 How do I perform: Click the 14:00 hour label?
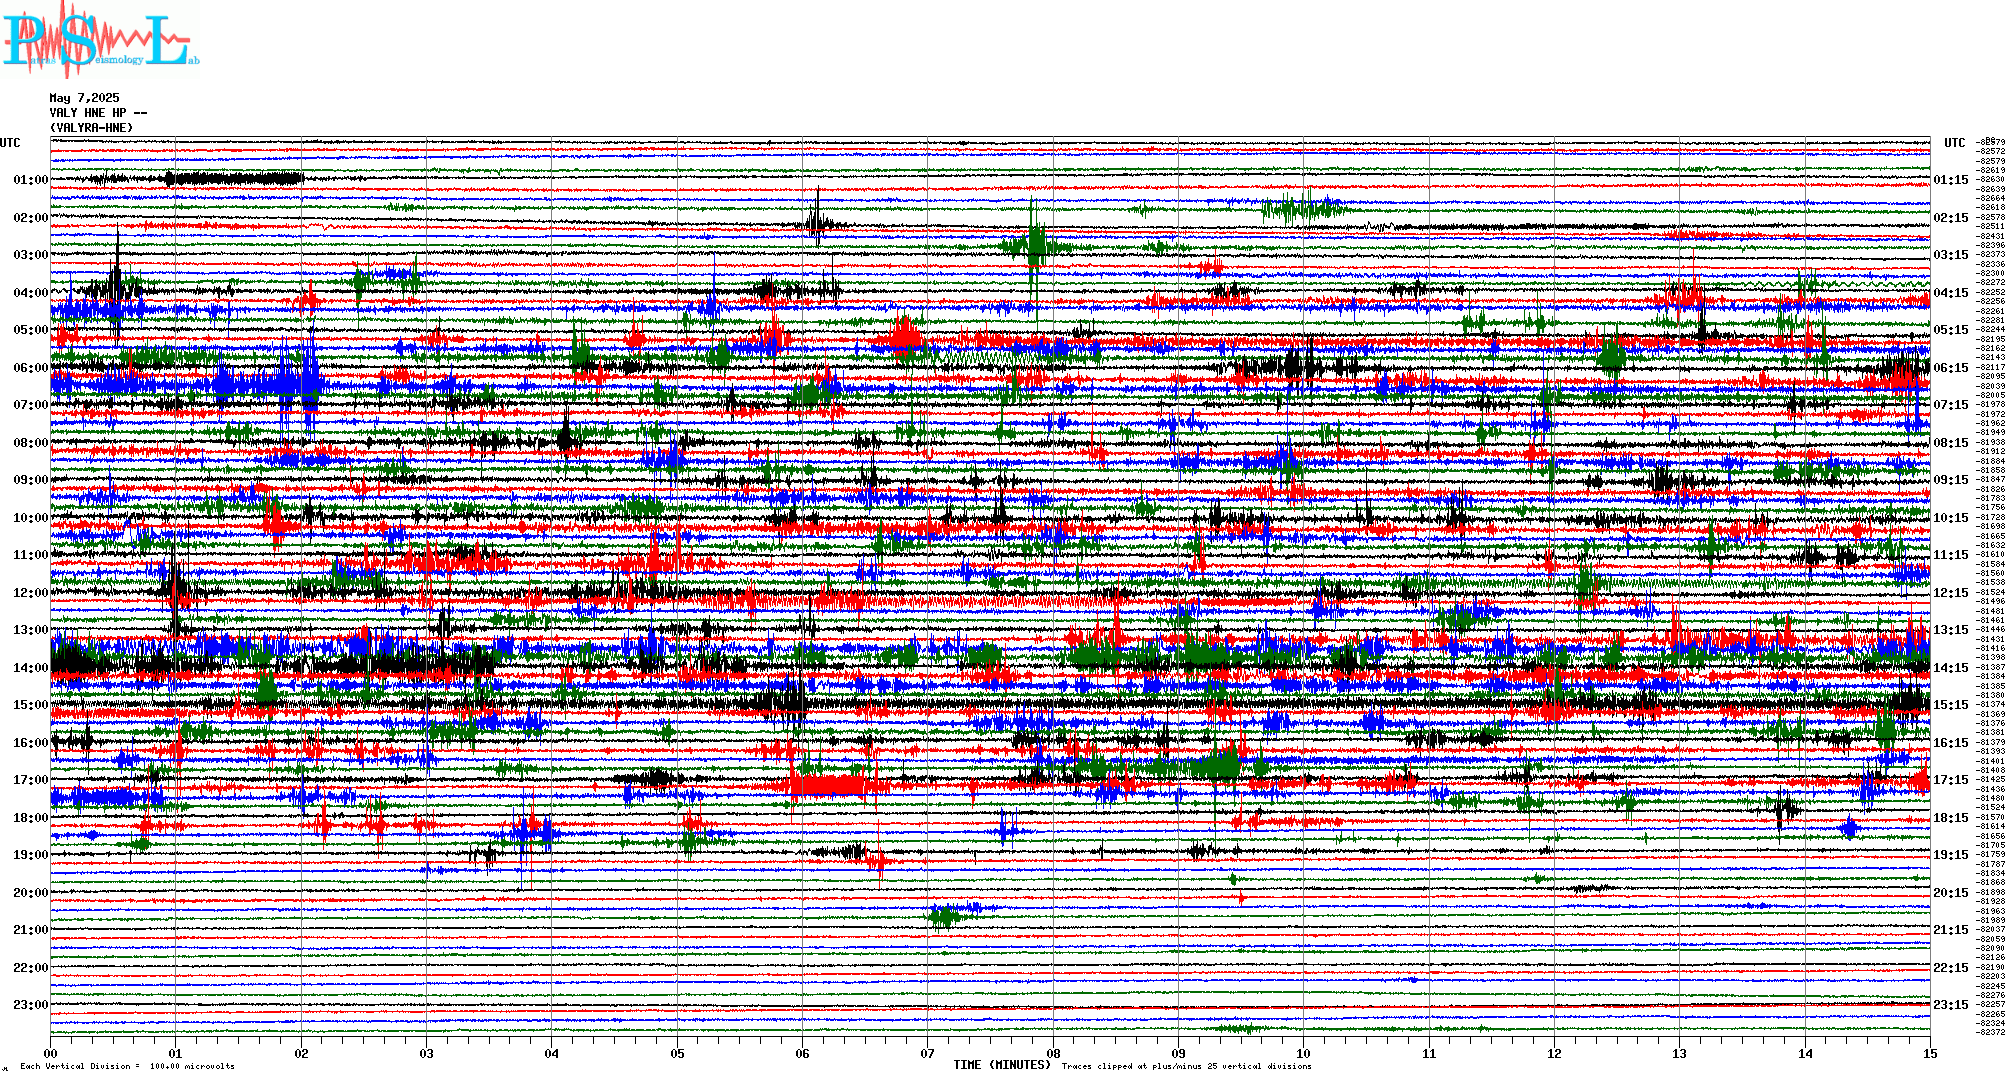(x=31, y=668)
